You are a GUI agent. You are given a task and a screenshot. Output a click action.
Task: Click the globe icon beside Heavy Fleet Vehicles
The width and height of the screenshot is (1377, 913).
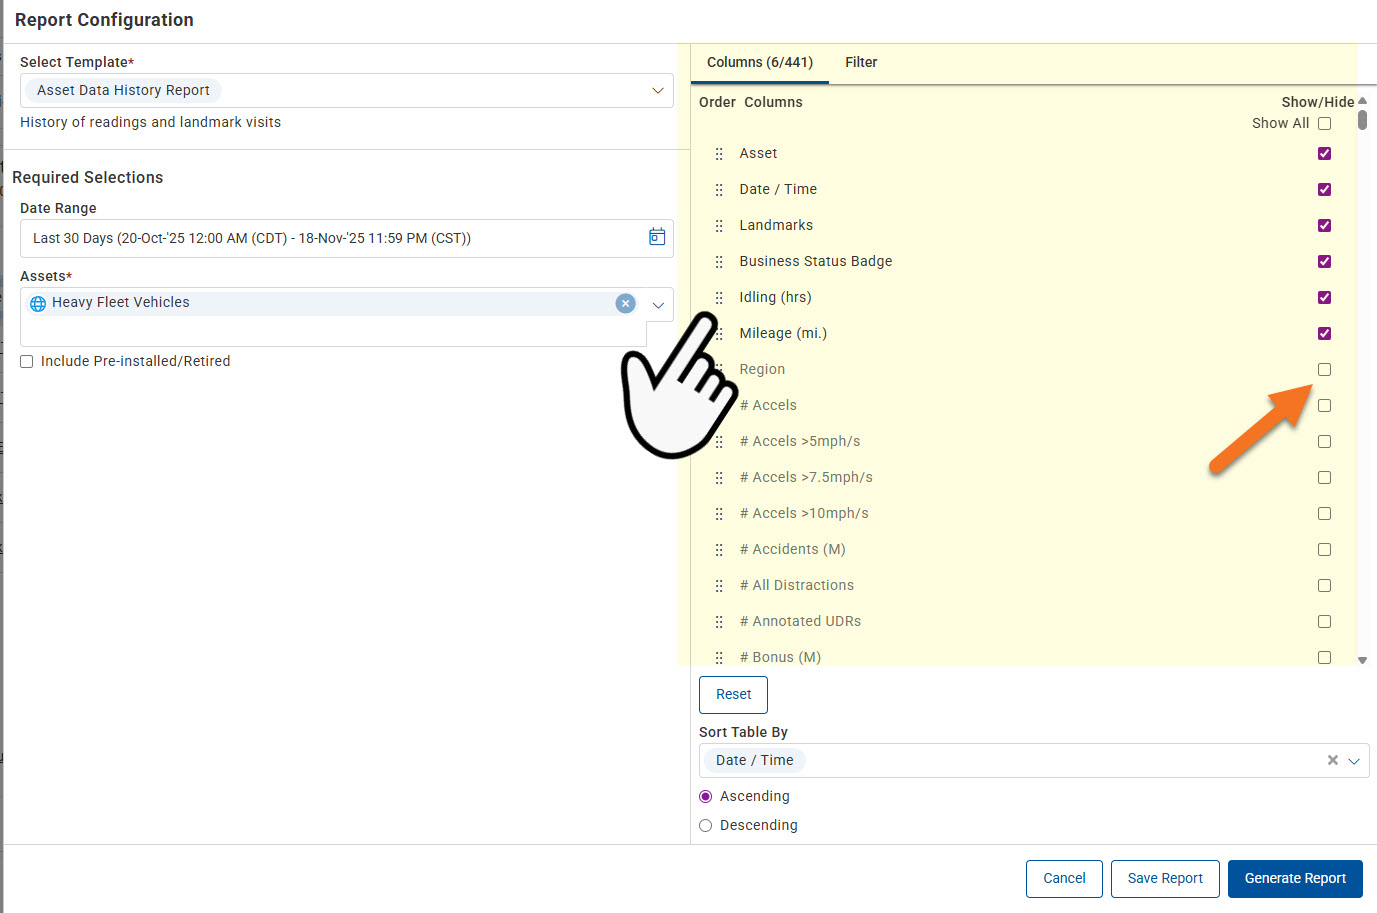(x=38, y=303)
